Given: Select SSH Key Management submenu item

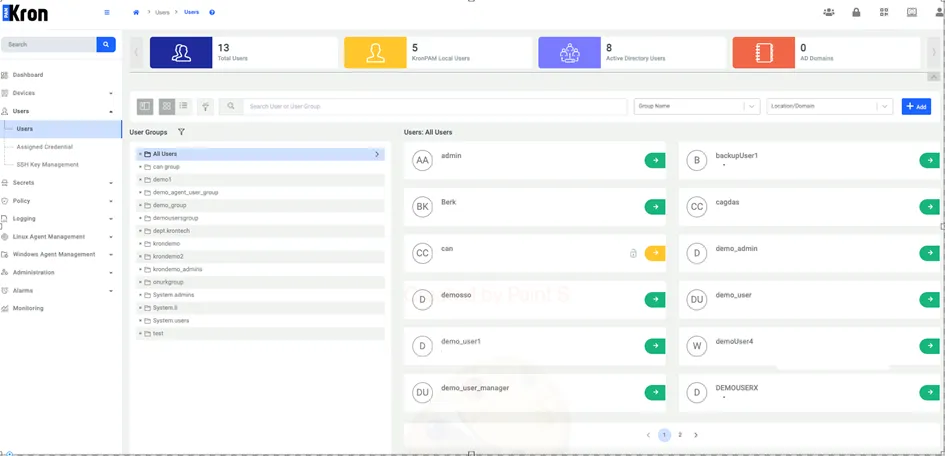Looking at the screenshot, I should (47, 164).
